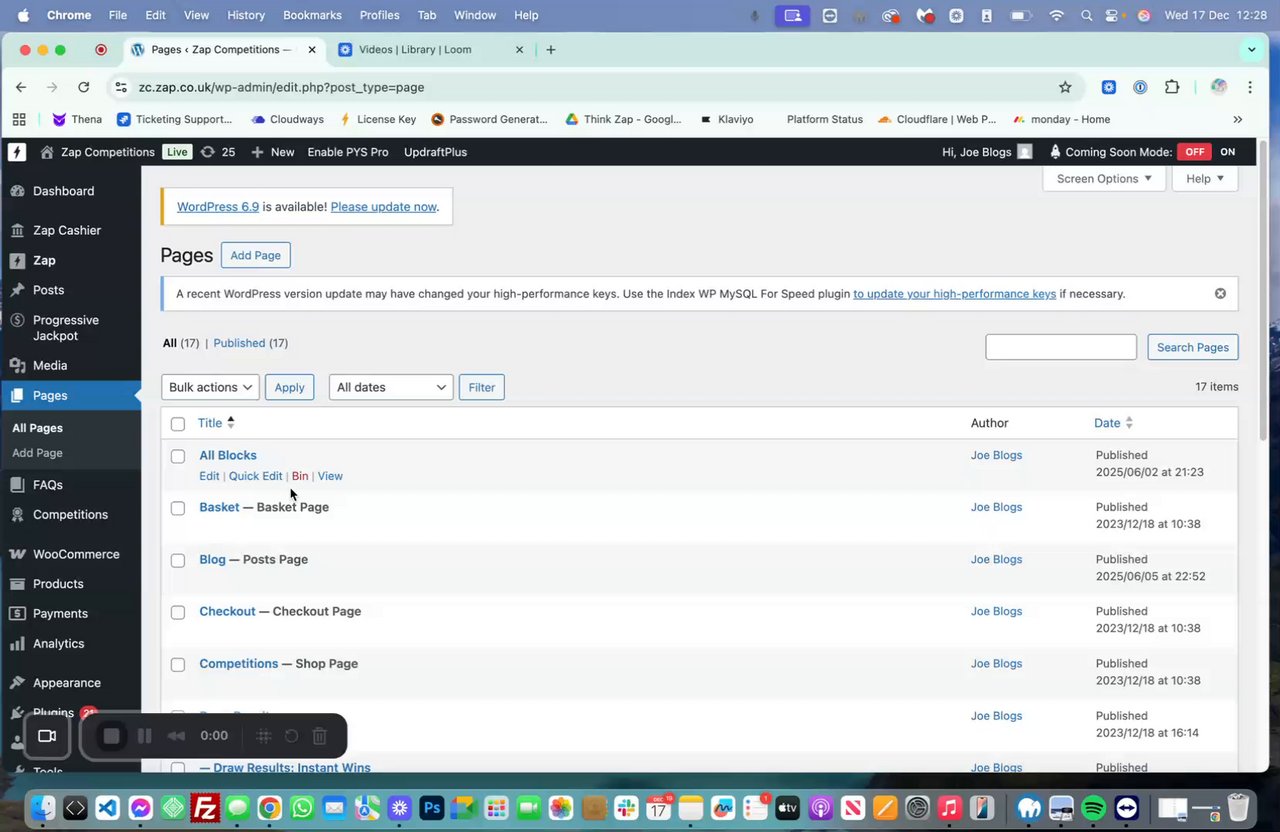Check the select-all checkbox beside Title

coord(178,424)
